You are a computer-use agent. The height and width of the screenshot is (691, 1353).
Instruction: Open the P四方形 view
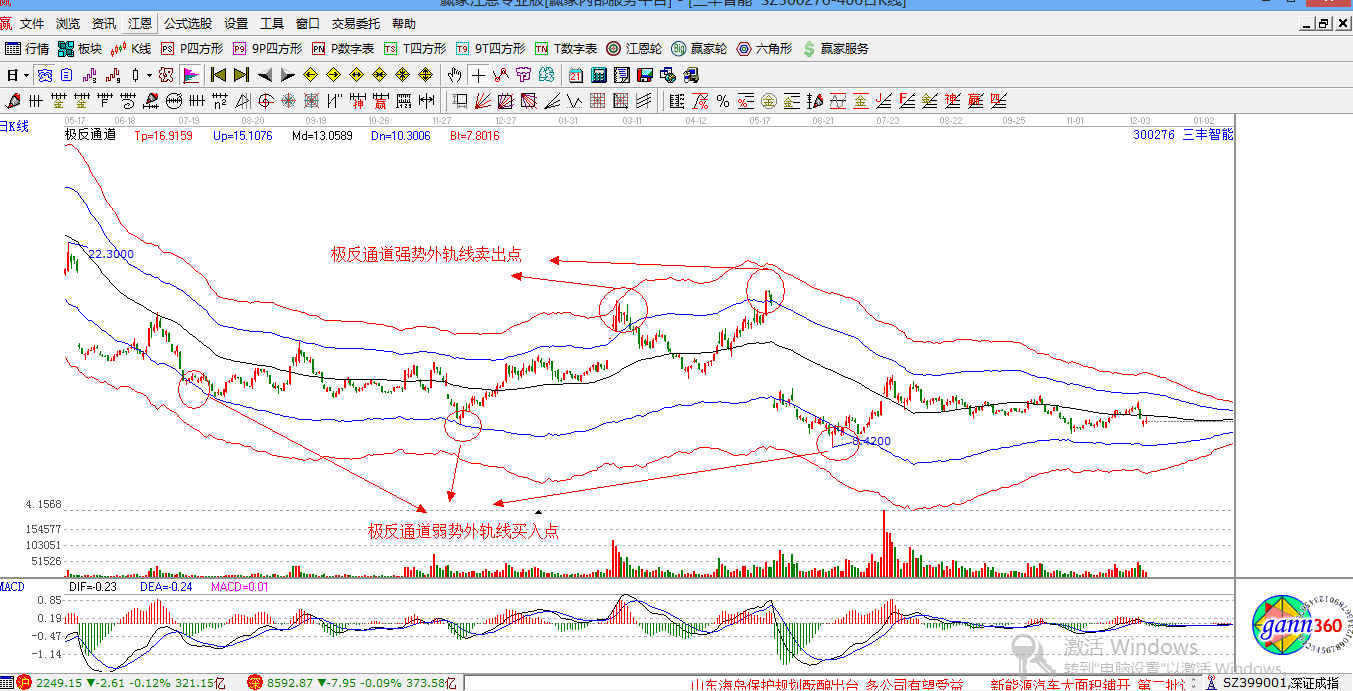click(192, 48)
